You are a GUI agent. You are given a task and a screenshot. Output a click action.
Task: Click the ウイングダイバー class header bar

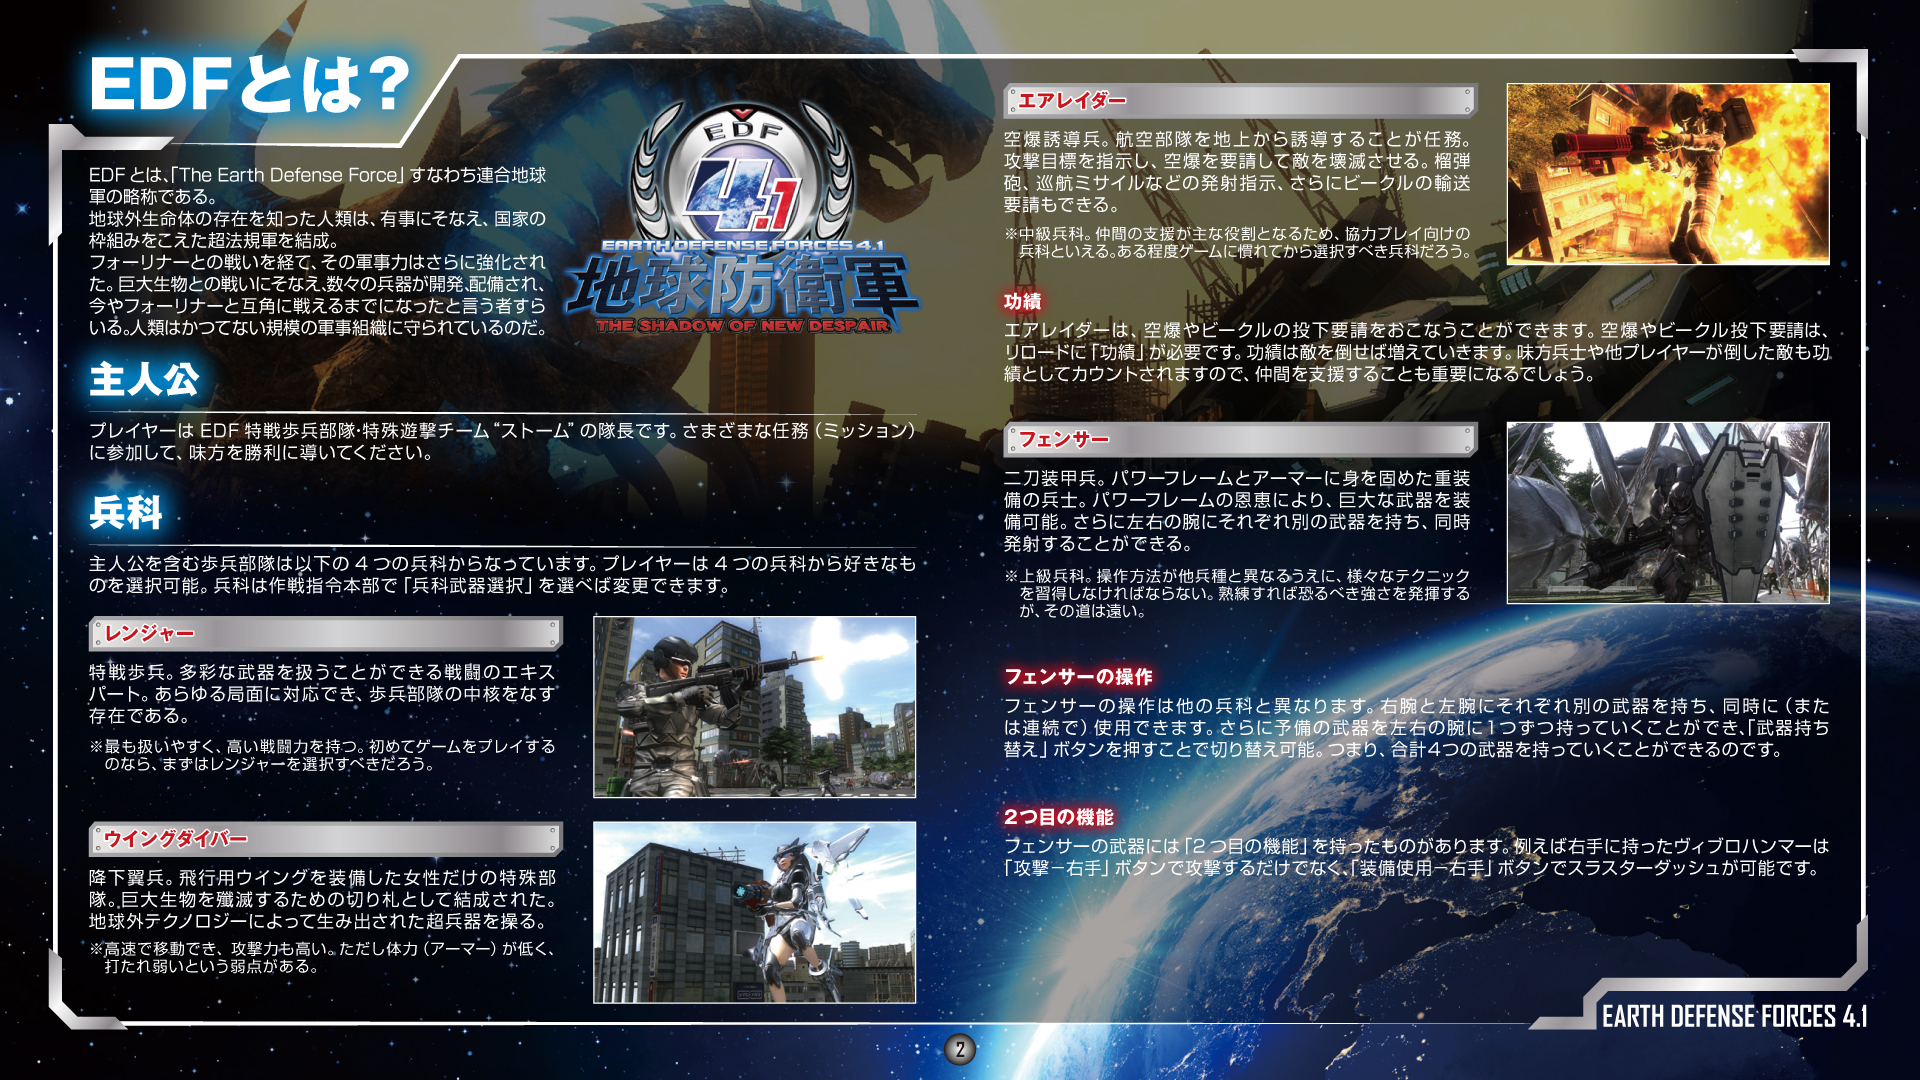coord(326,839)
